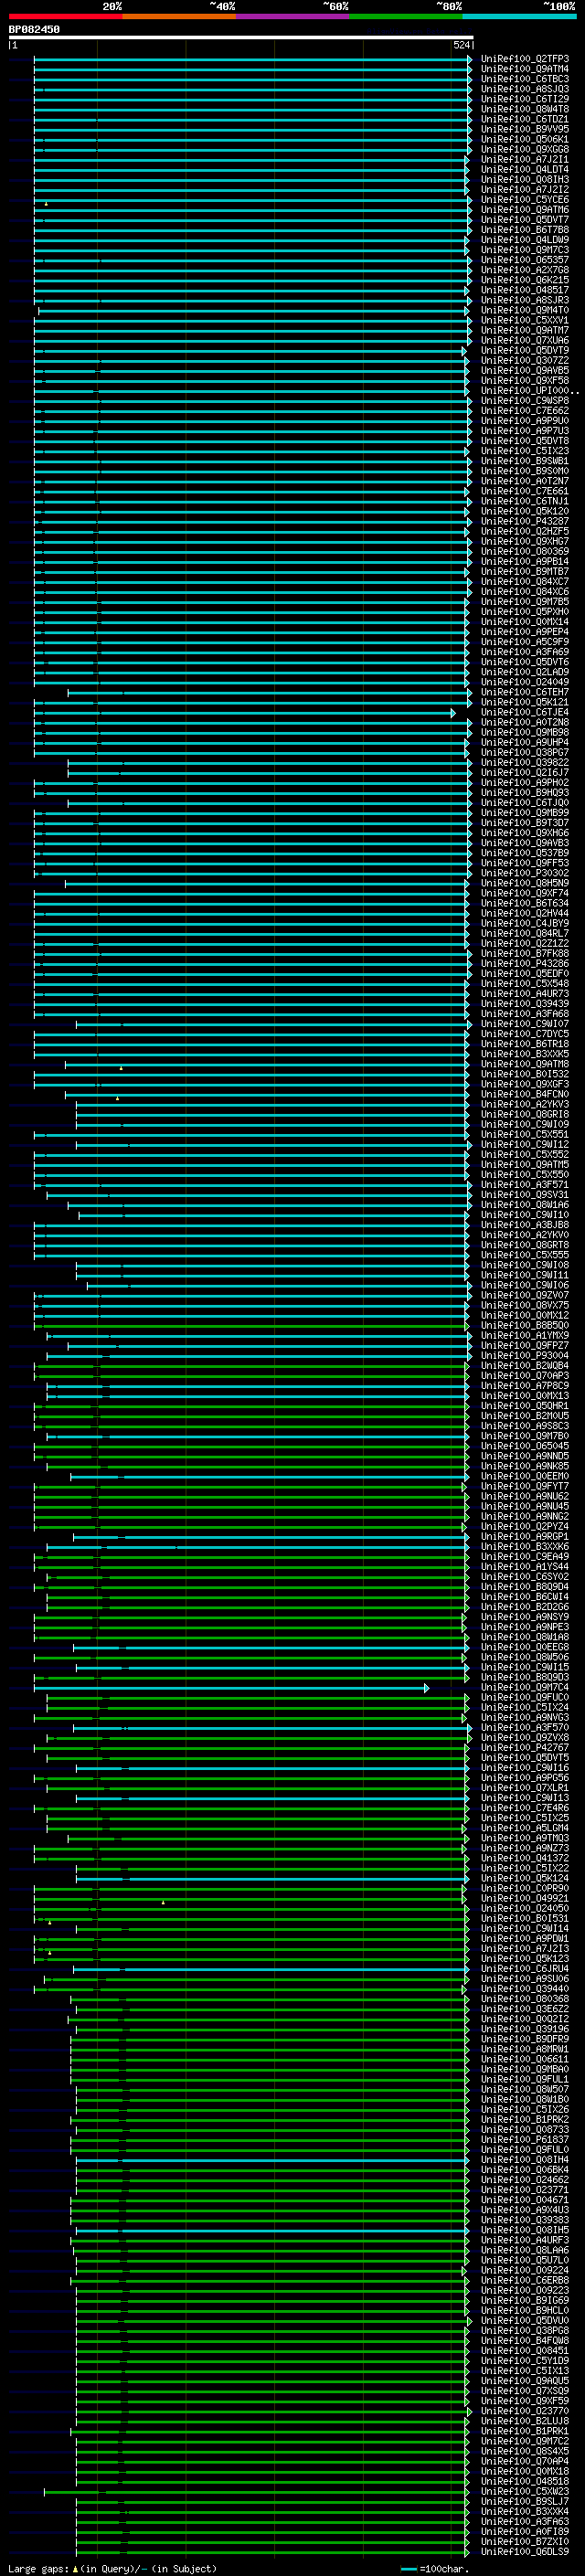
Task: Click the end position marker 524
Action: [461, 45]
